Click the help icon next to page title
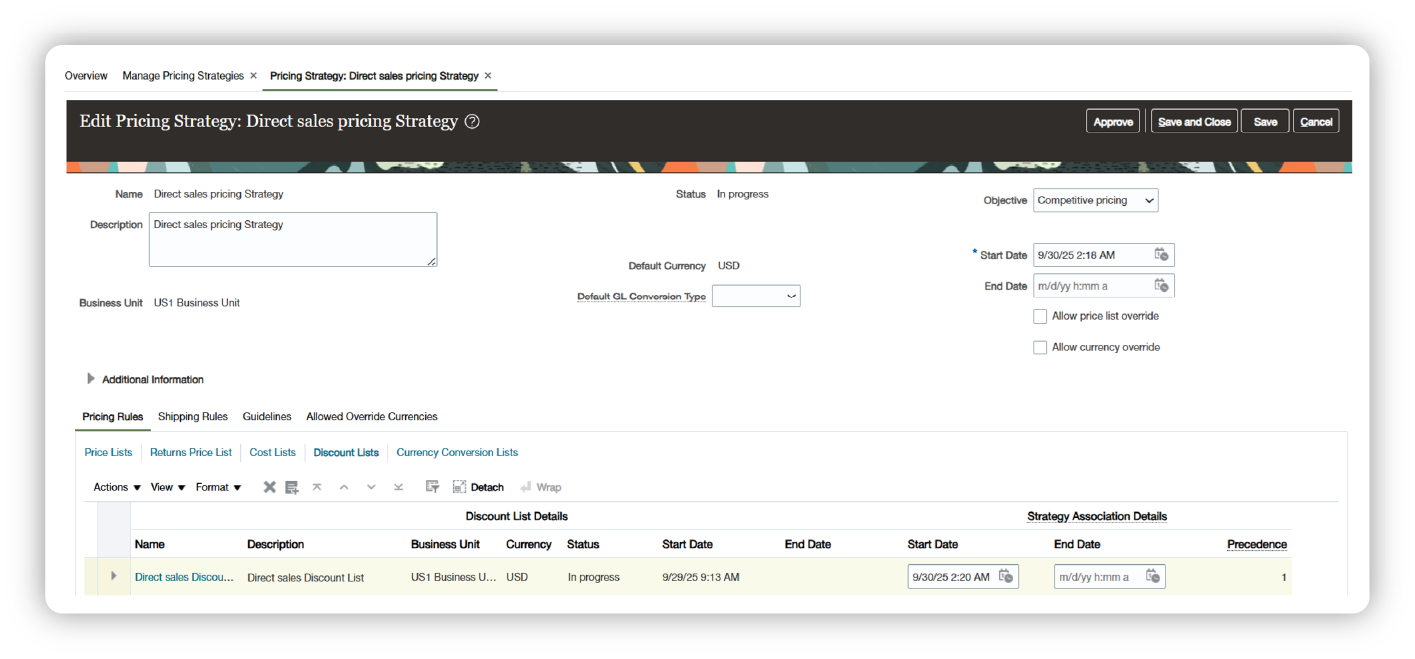 click(x=470, y=121)
